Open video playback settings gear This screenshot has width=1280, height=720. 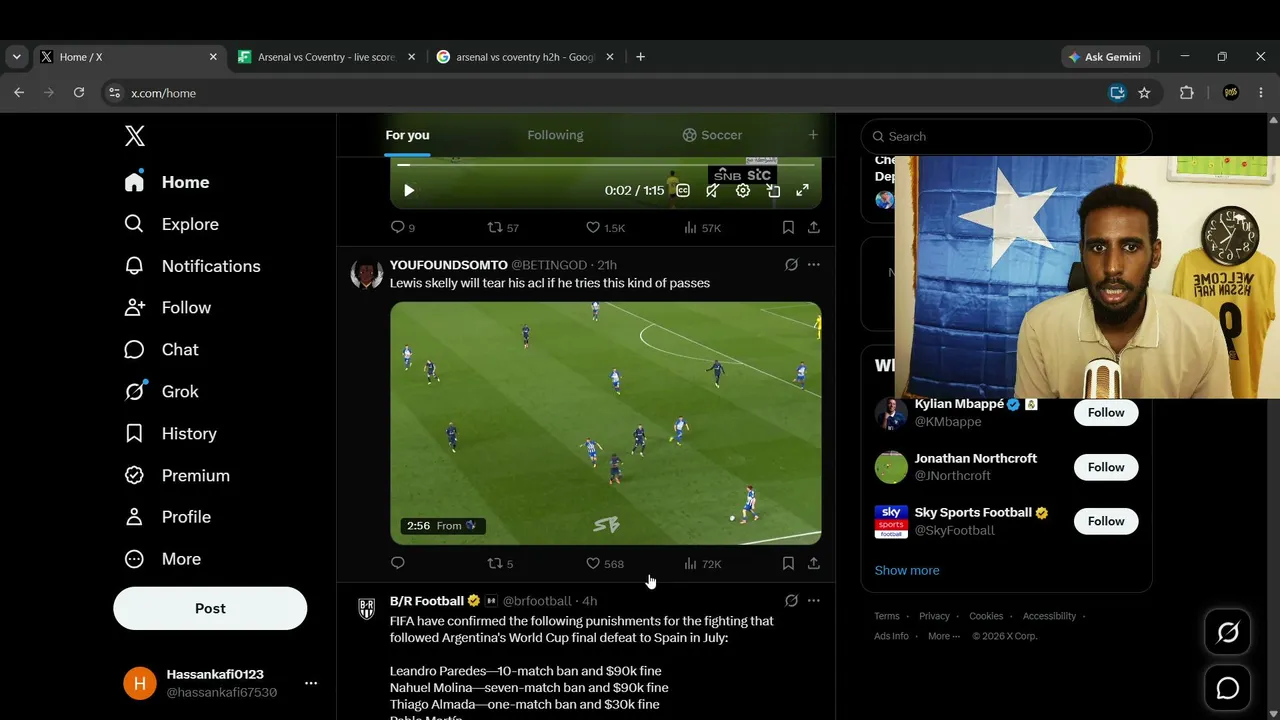[x=743, y=190]
